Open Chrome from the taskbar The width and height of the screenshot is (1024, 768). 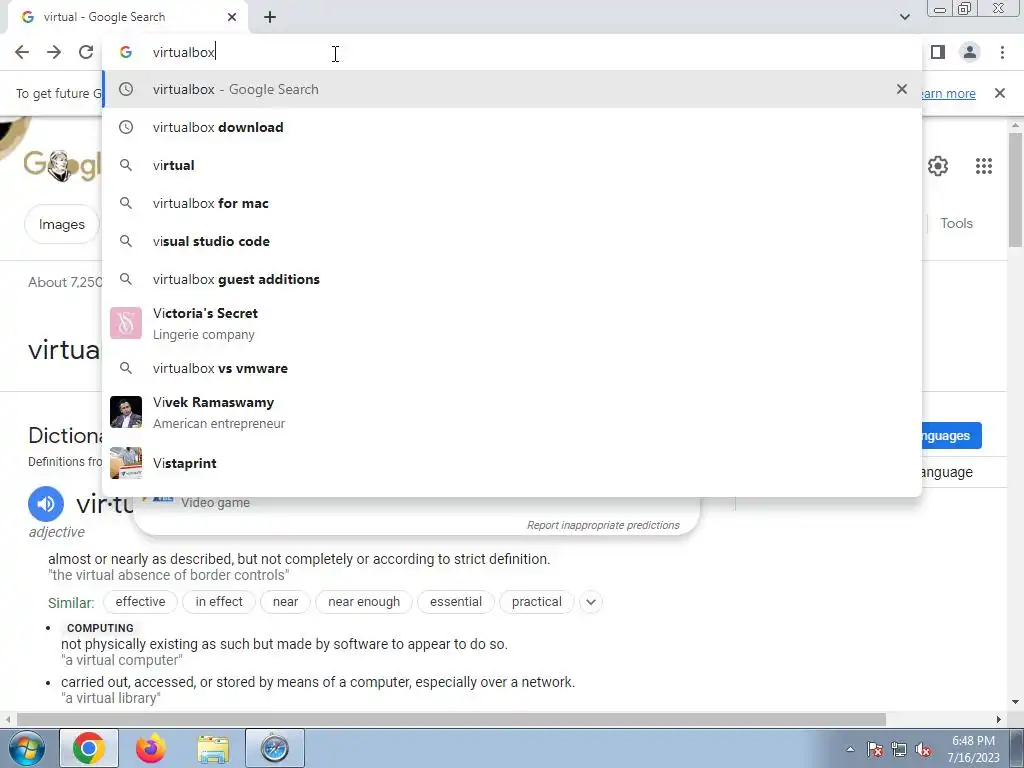point(89,748)
